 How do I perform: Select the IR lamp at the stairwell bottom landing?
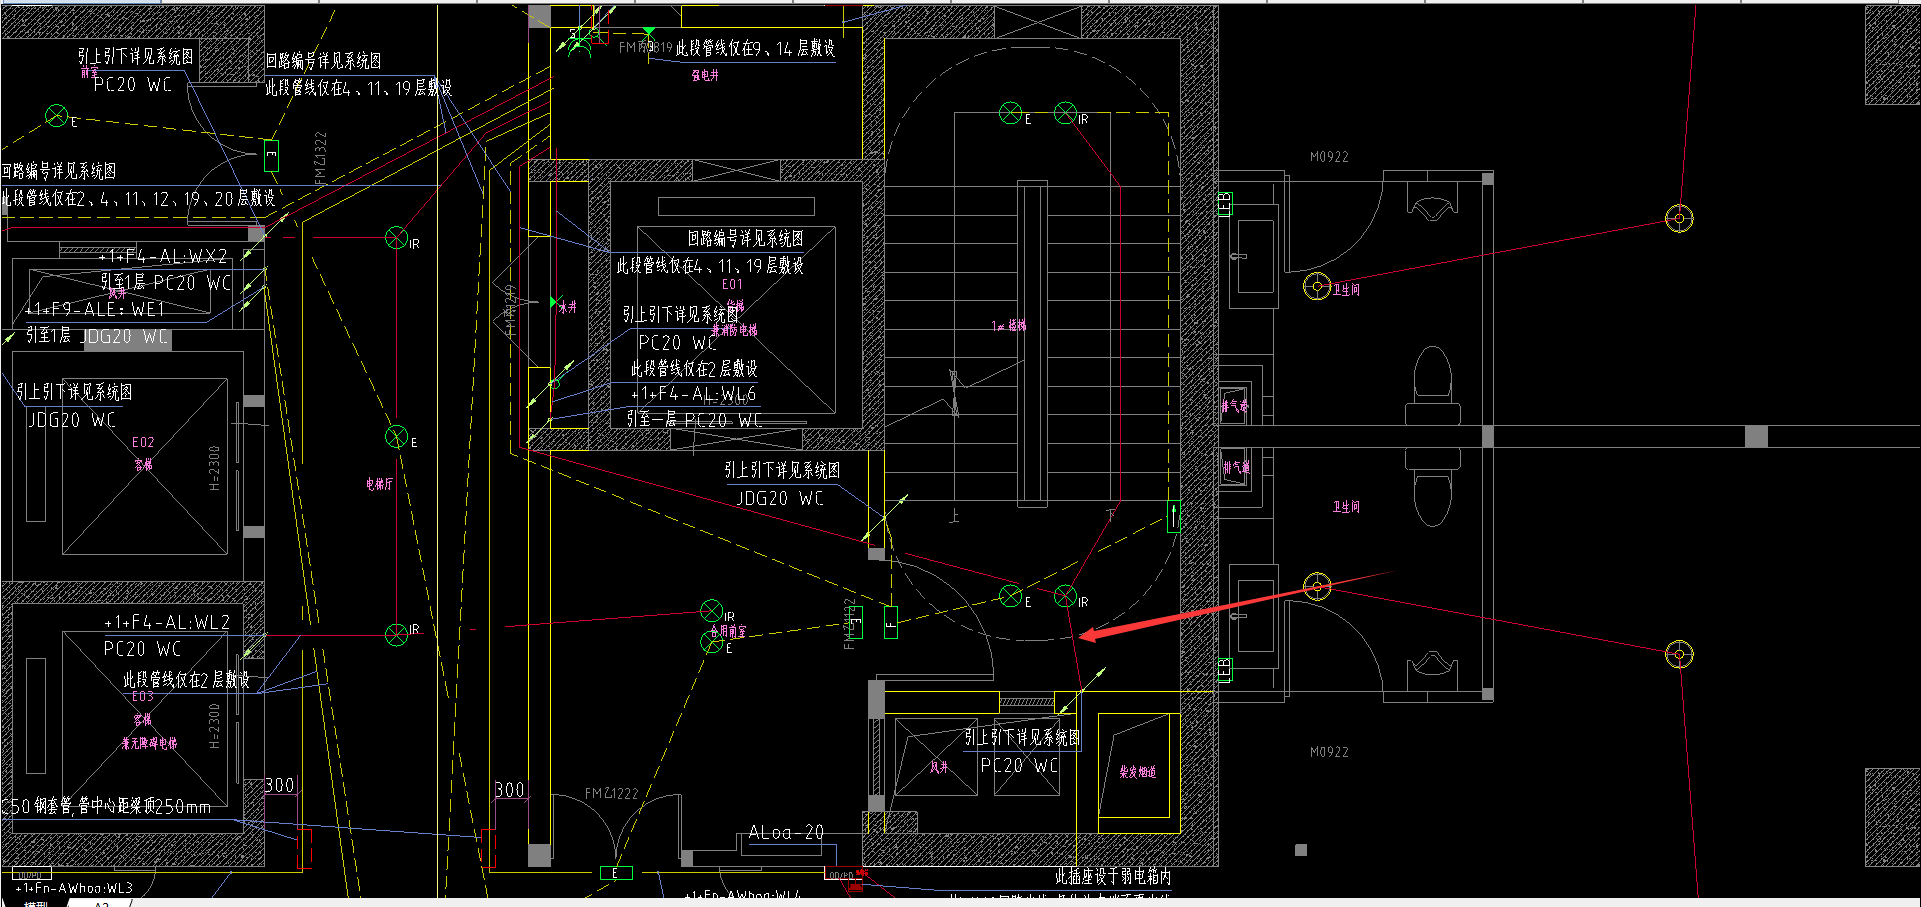pyautogui.click(x=1066, y=597)
